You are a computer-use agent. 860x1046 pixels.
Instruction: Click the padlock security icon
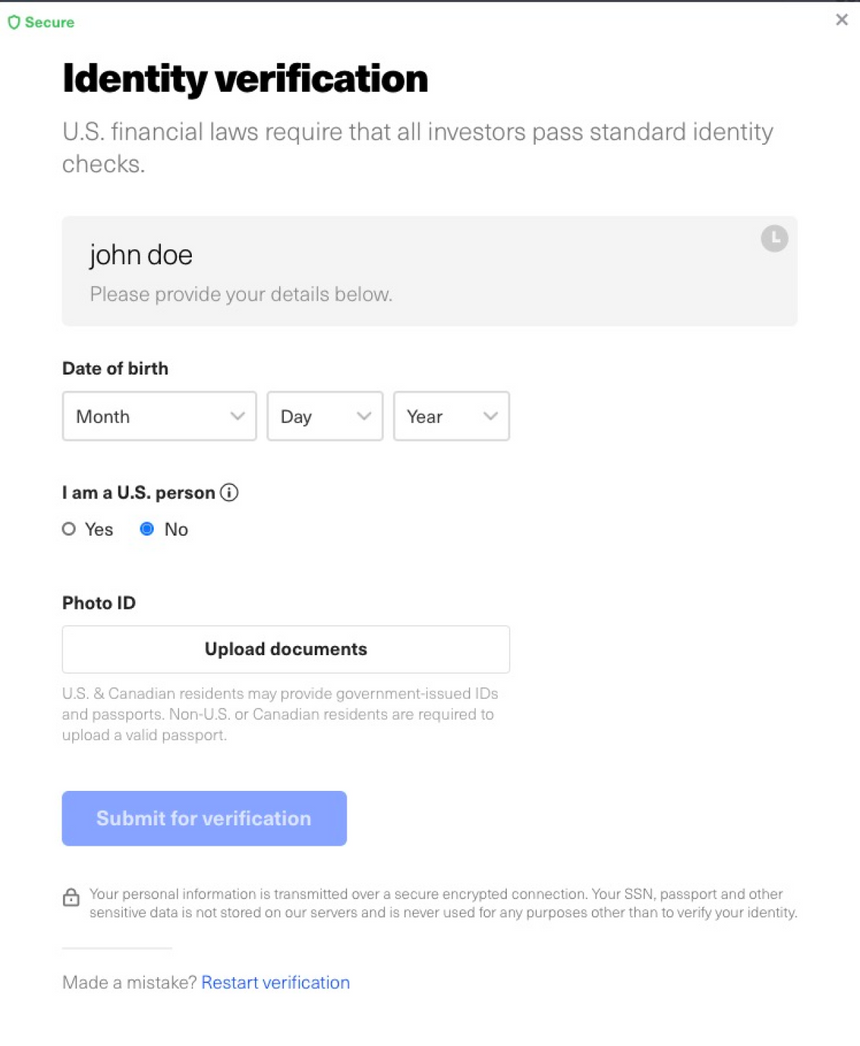coord(71,898)
